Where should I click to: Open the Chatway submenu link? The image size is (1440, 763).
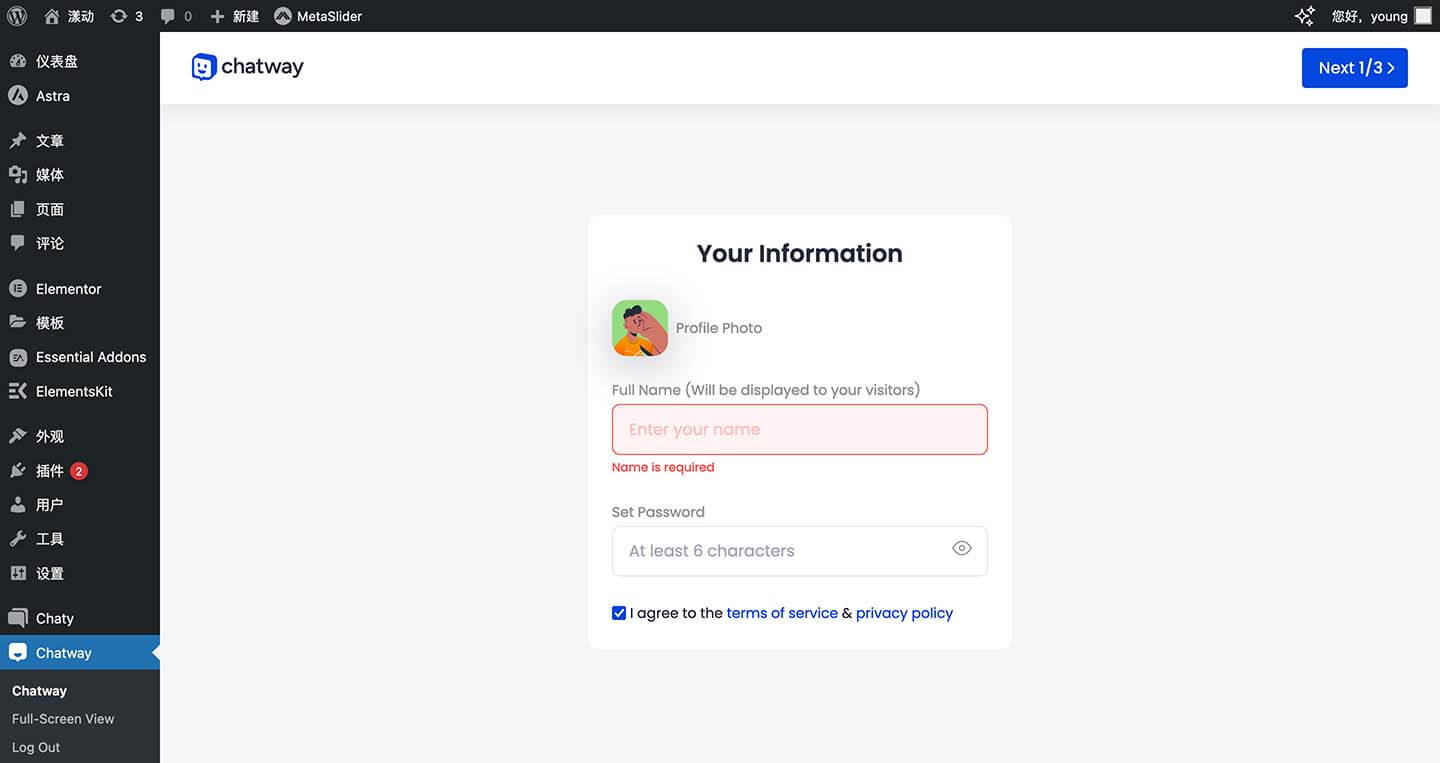pyautogui.click(x=39, y=691)
